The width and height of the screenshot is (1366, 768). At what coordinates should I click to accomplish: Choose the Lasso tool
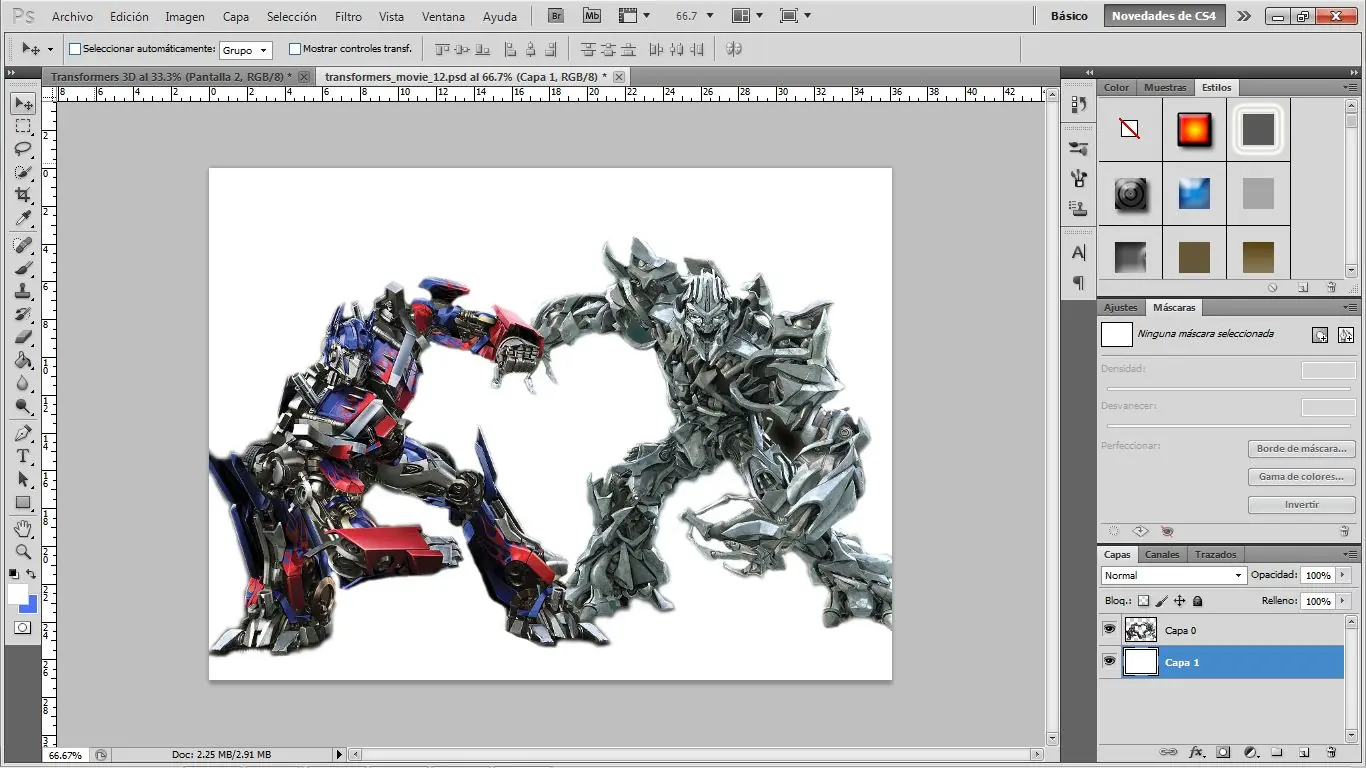(23, 150)
